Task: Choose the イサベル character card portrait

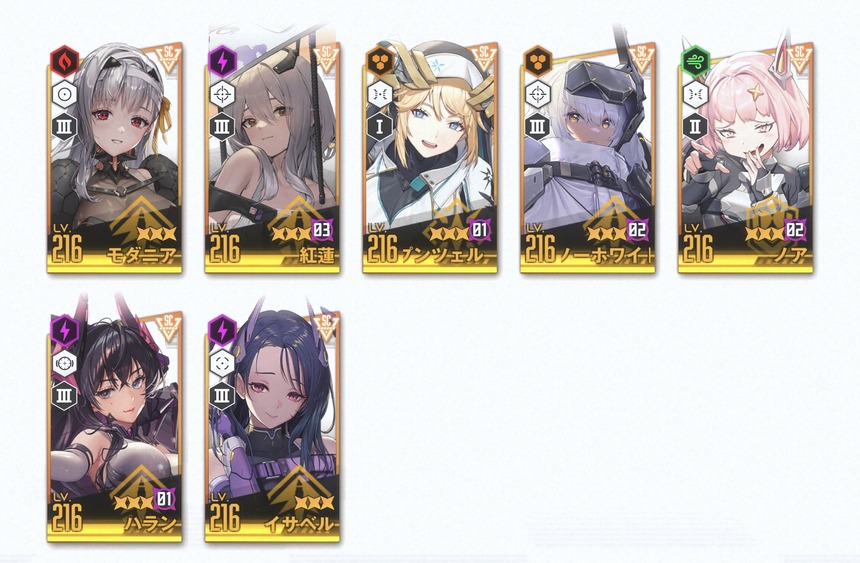Action: (x=273, y=427)
